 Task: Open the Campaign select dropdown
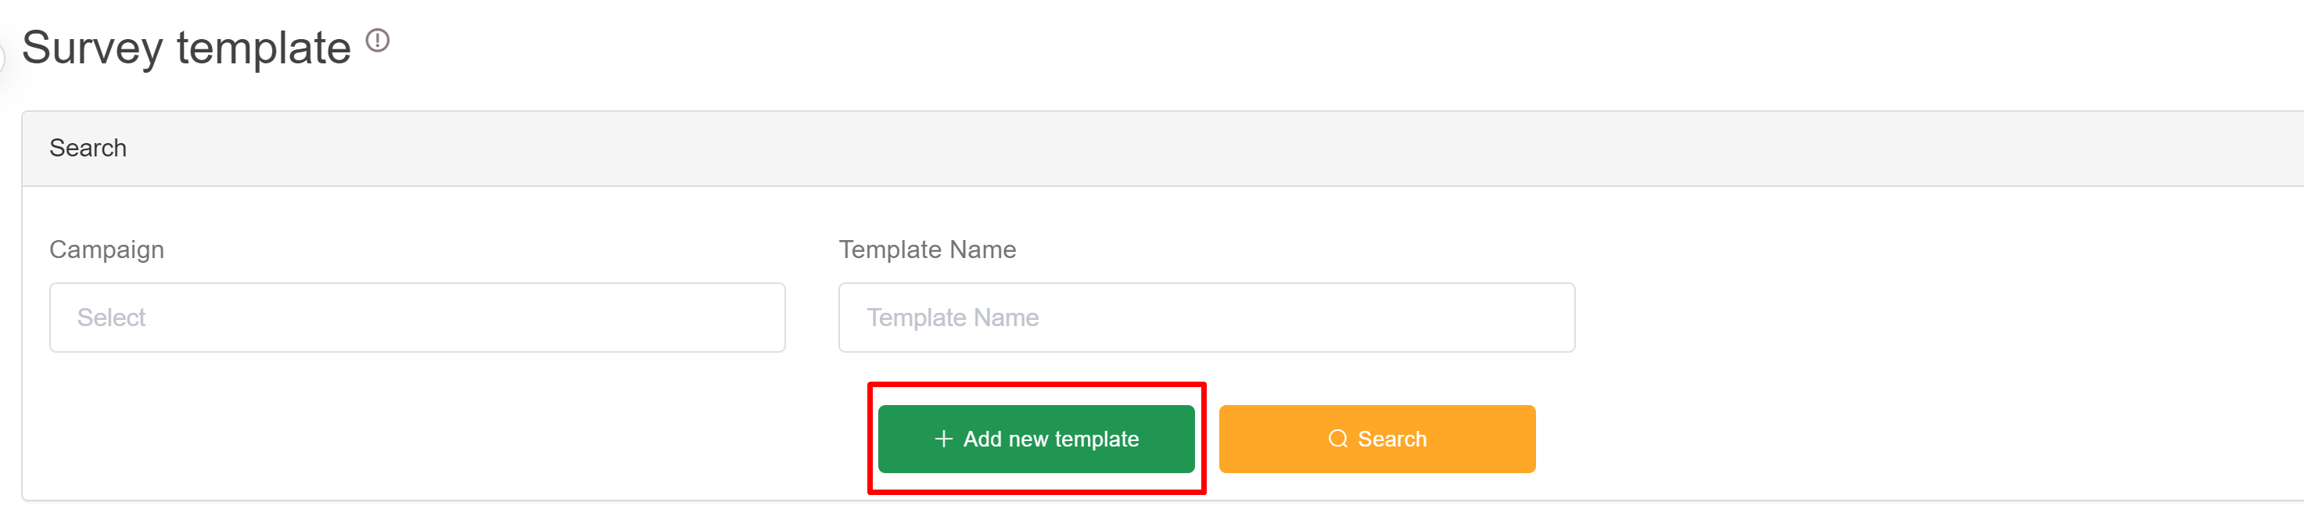coord(417,317)
